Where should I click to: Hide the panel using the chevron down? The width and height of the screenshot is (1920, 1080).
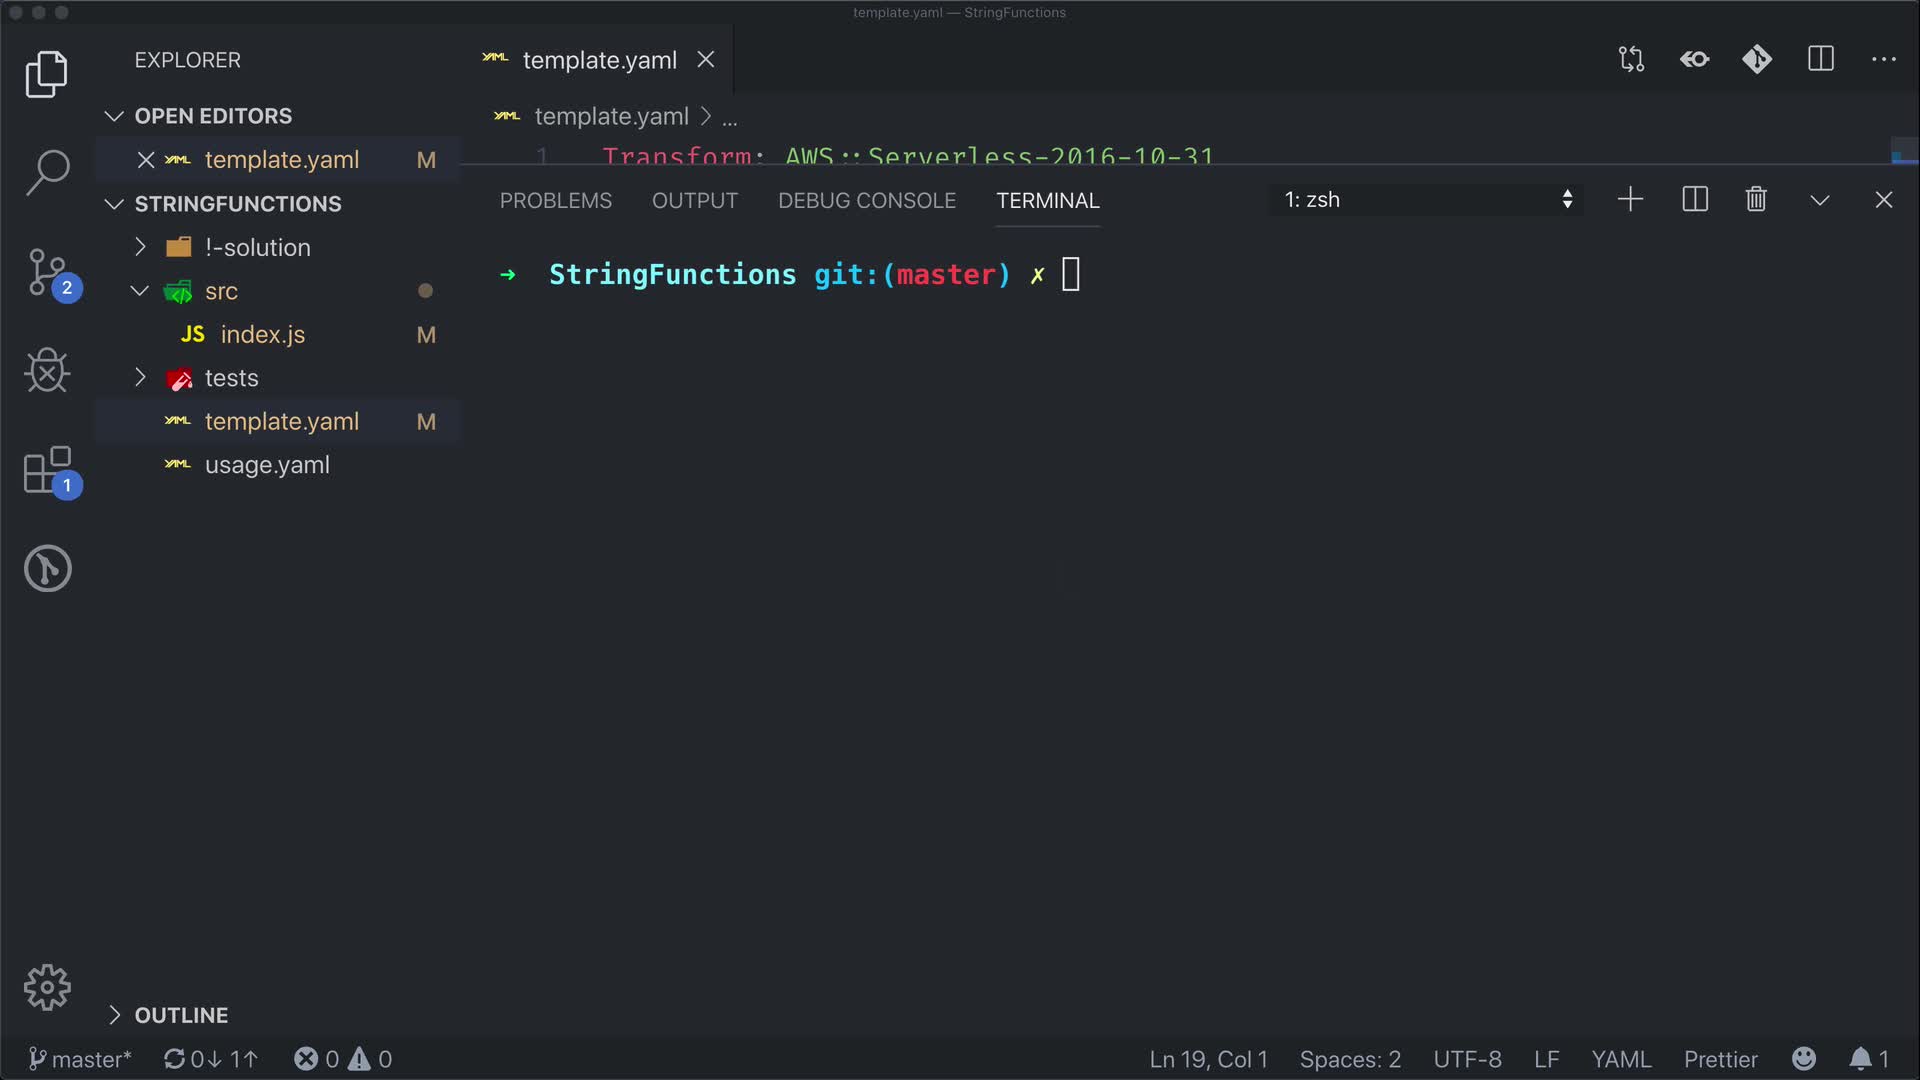tap(1820, 200)
